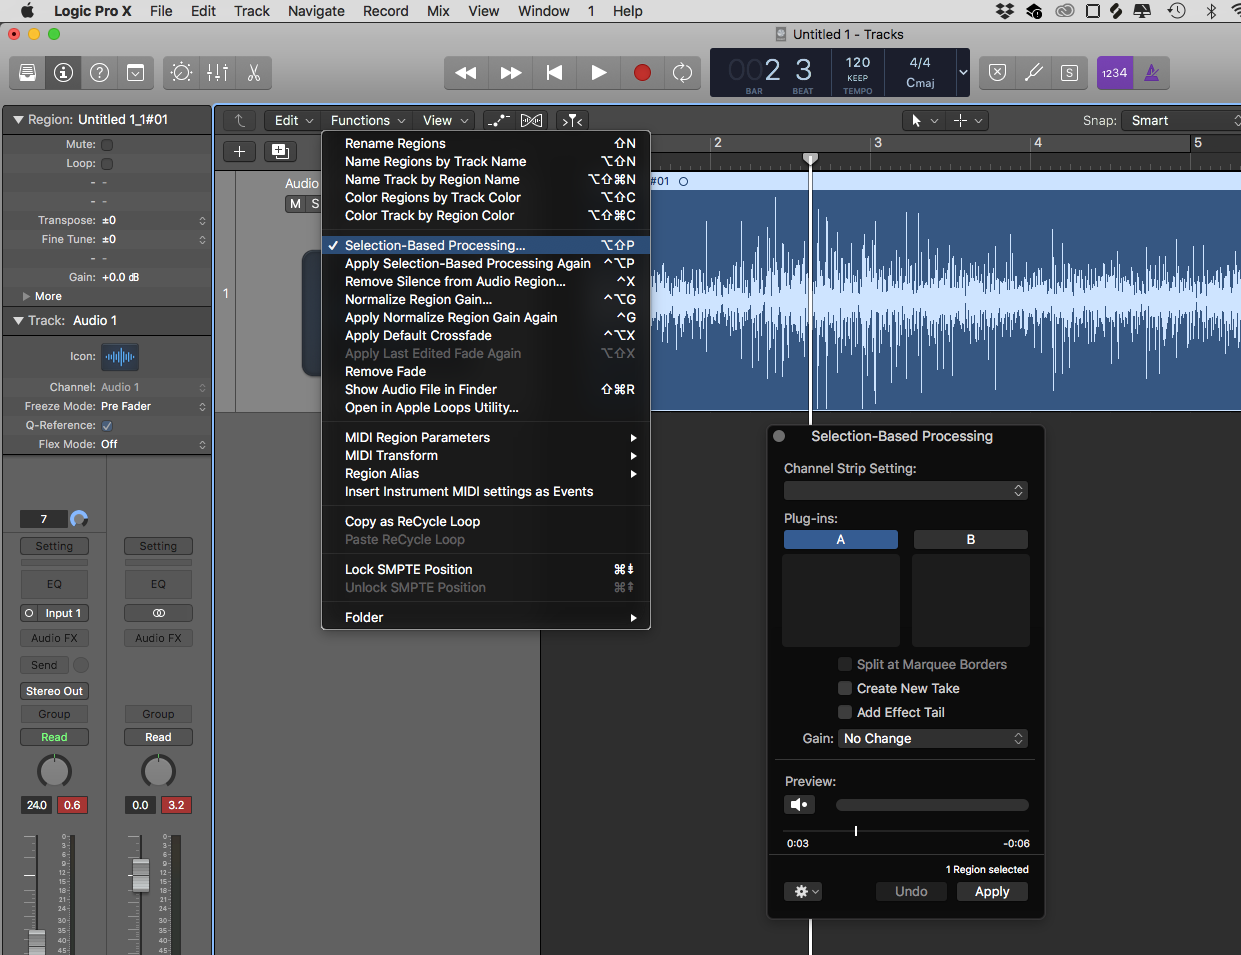Screen dimensions: 1241x955
Task: Click the Apply button
Action: click(x=991, y=891)
